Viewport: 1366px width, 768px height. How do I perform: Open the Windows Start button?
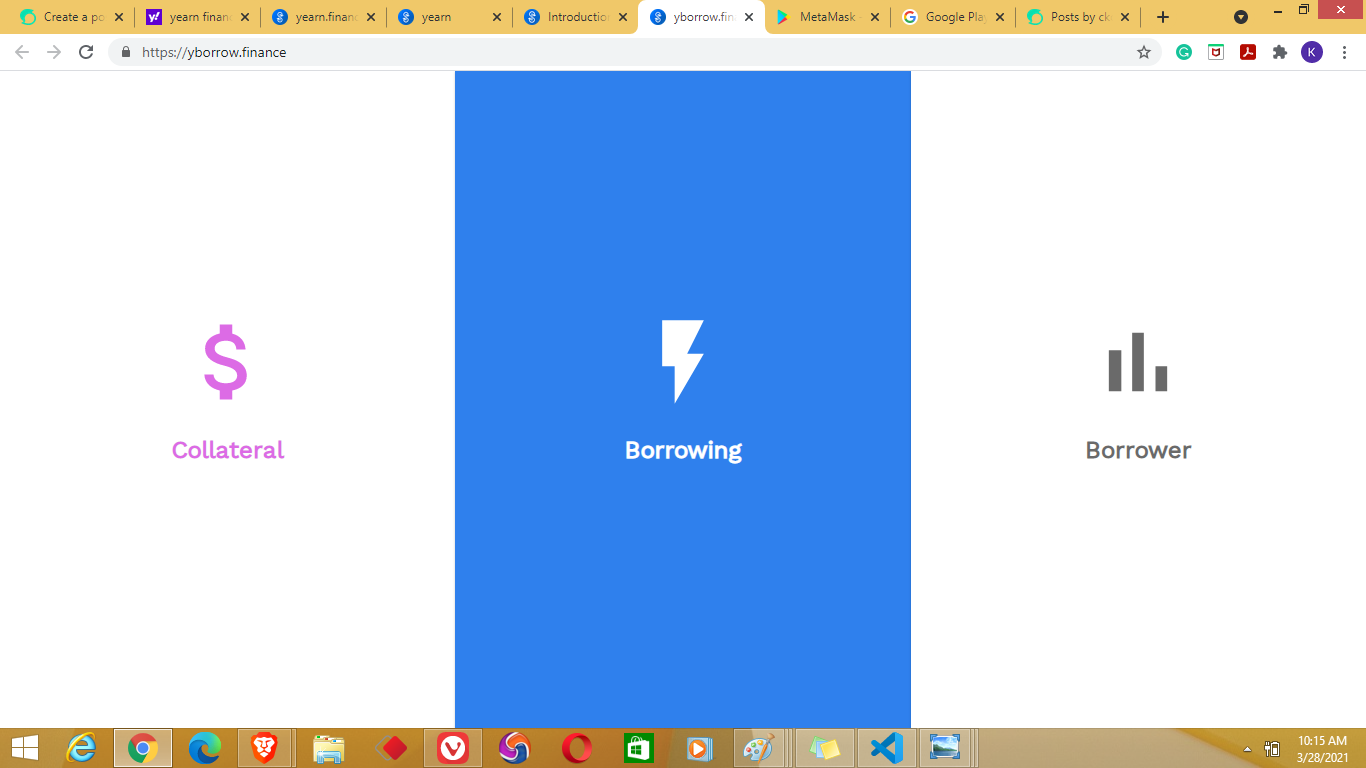click(24, 748)
